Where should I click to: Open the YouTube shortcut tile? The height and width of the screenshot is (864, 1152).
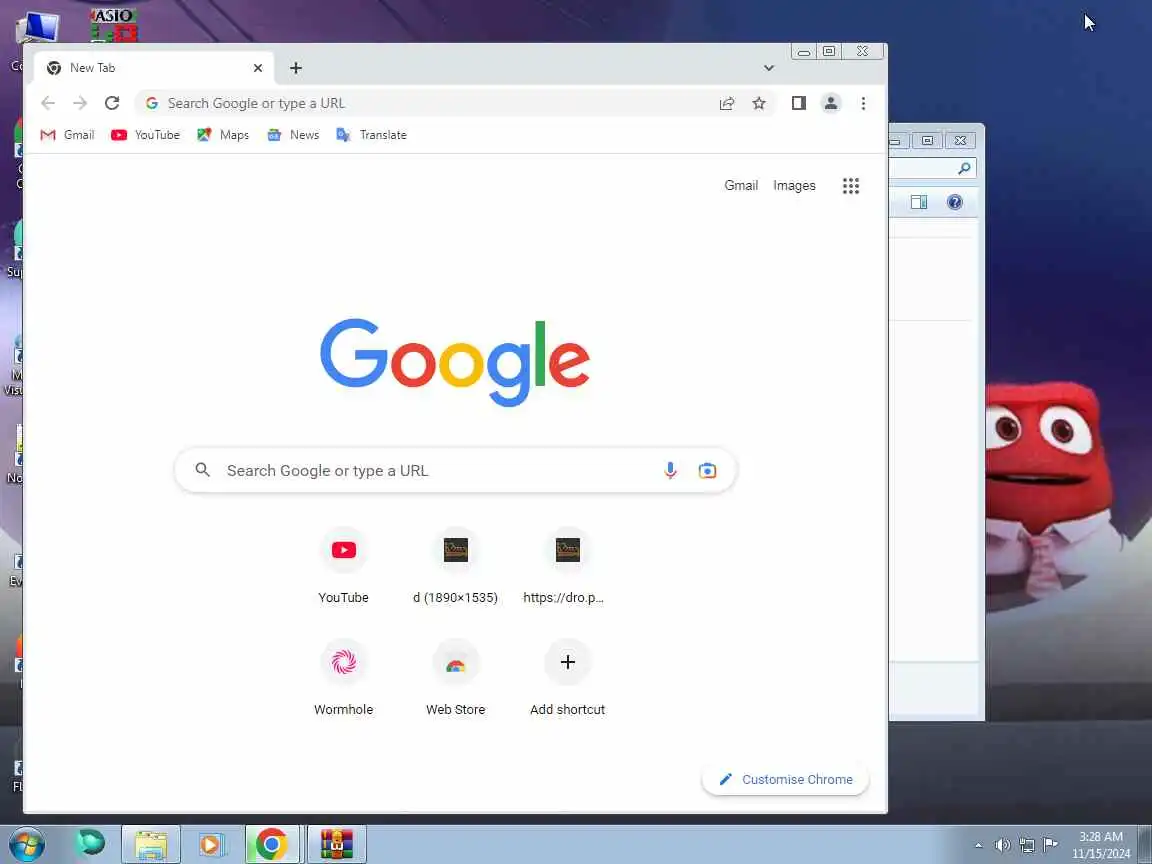coord(343,566)
